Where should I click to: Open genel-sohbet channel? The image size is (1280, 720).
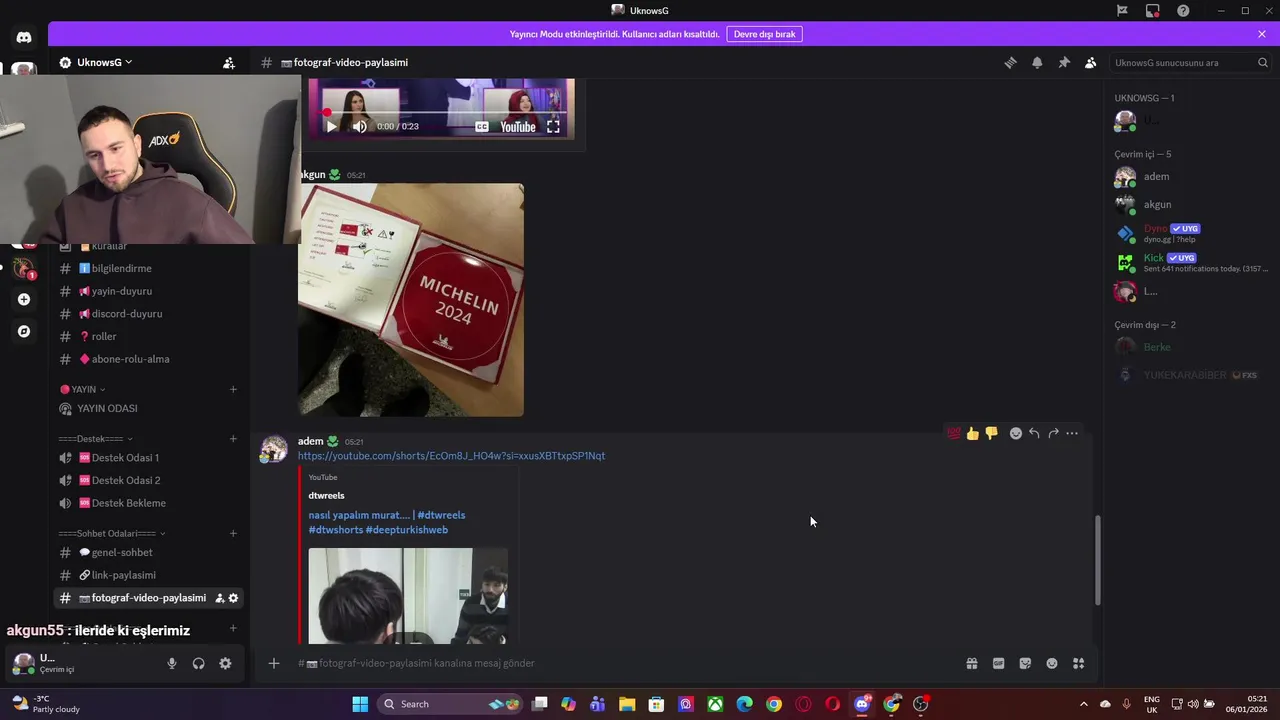point(148,552)
